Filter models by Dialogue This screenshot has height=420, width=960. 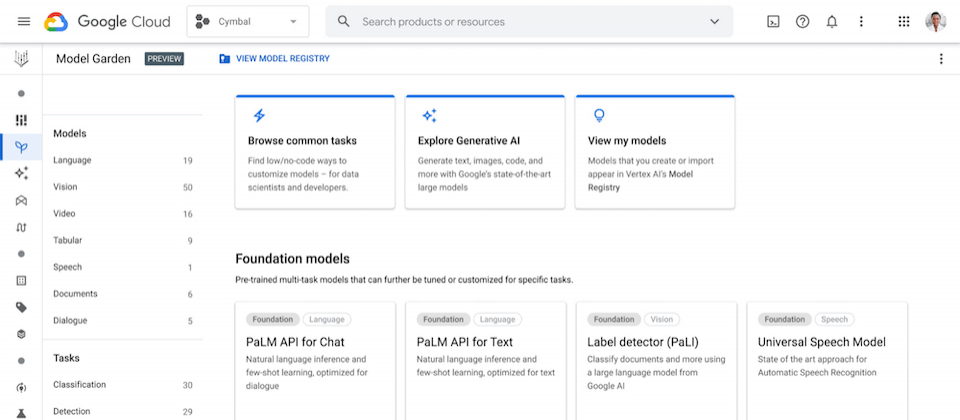(x=122, y=321)
